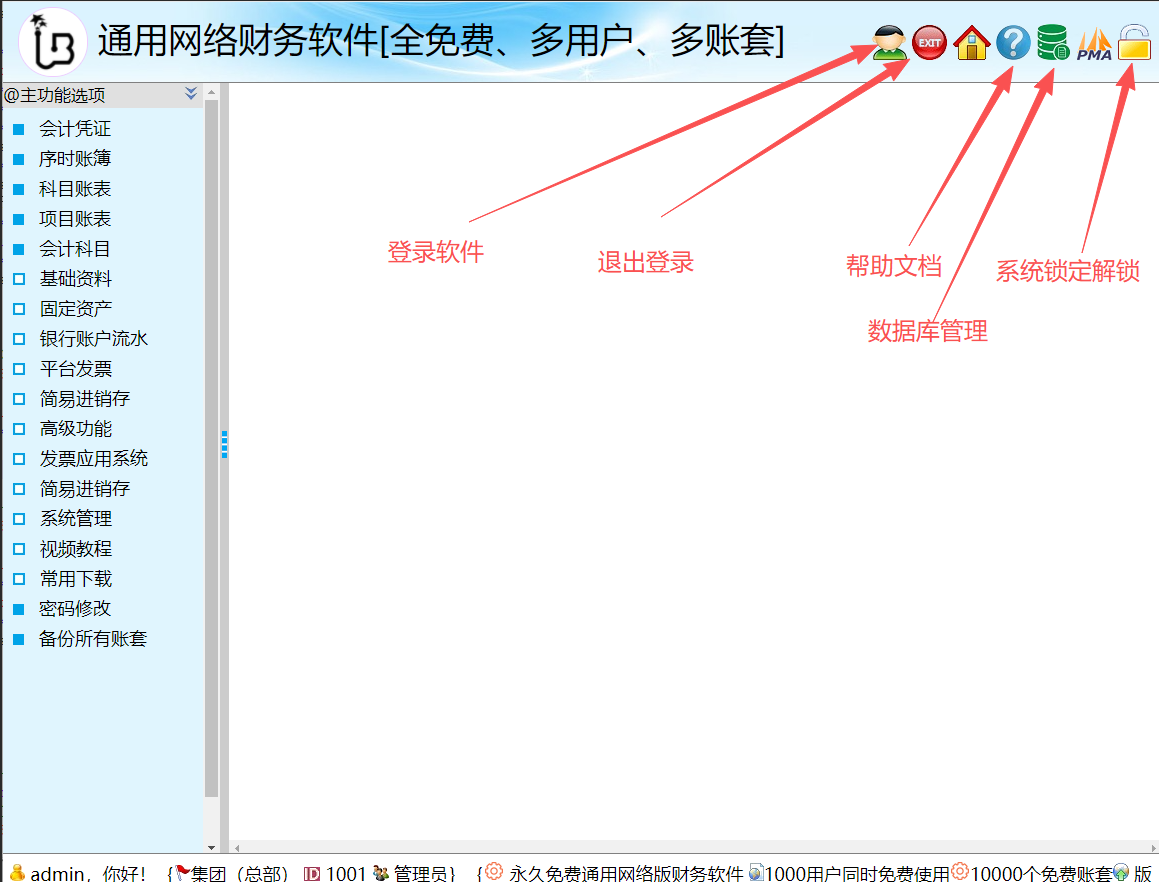Click the PMA icon in toolbar
Viewport: 1159px width, 882px height.
point(1094,44)
